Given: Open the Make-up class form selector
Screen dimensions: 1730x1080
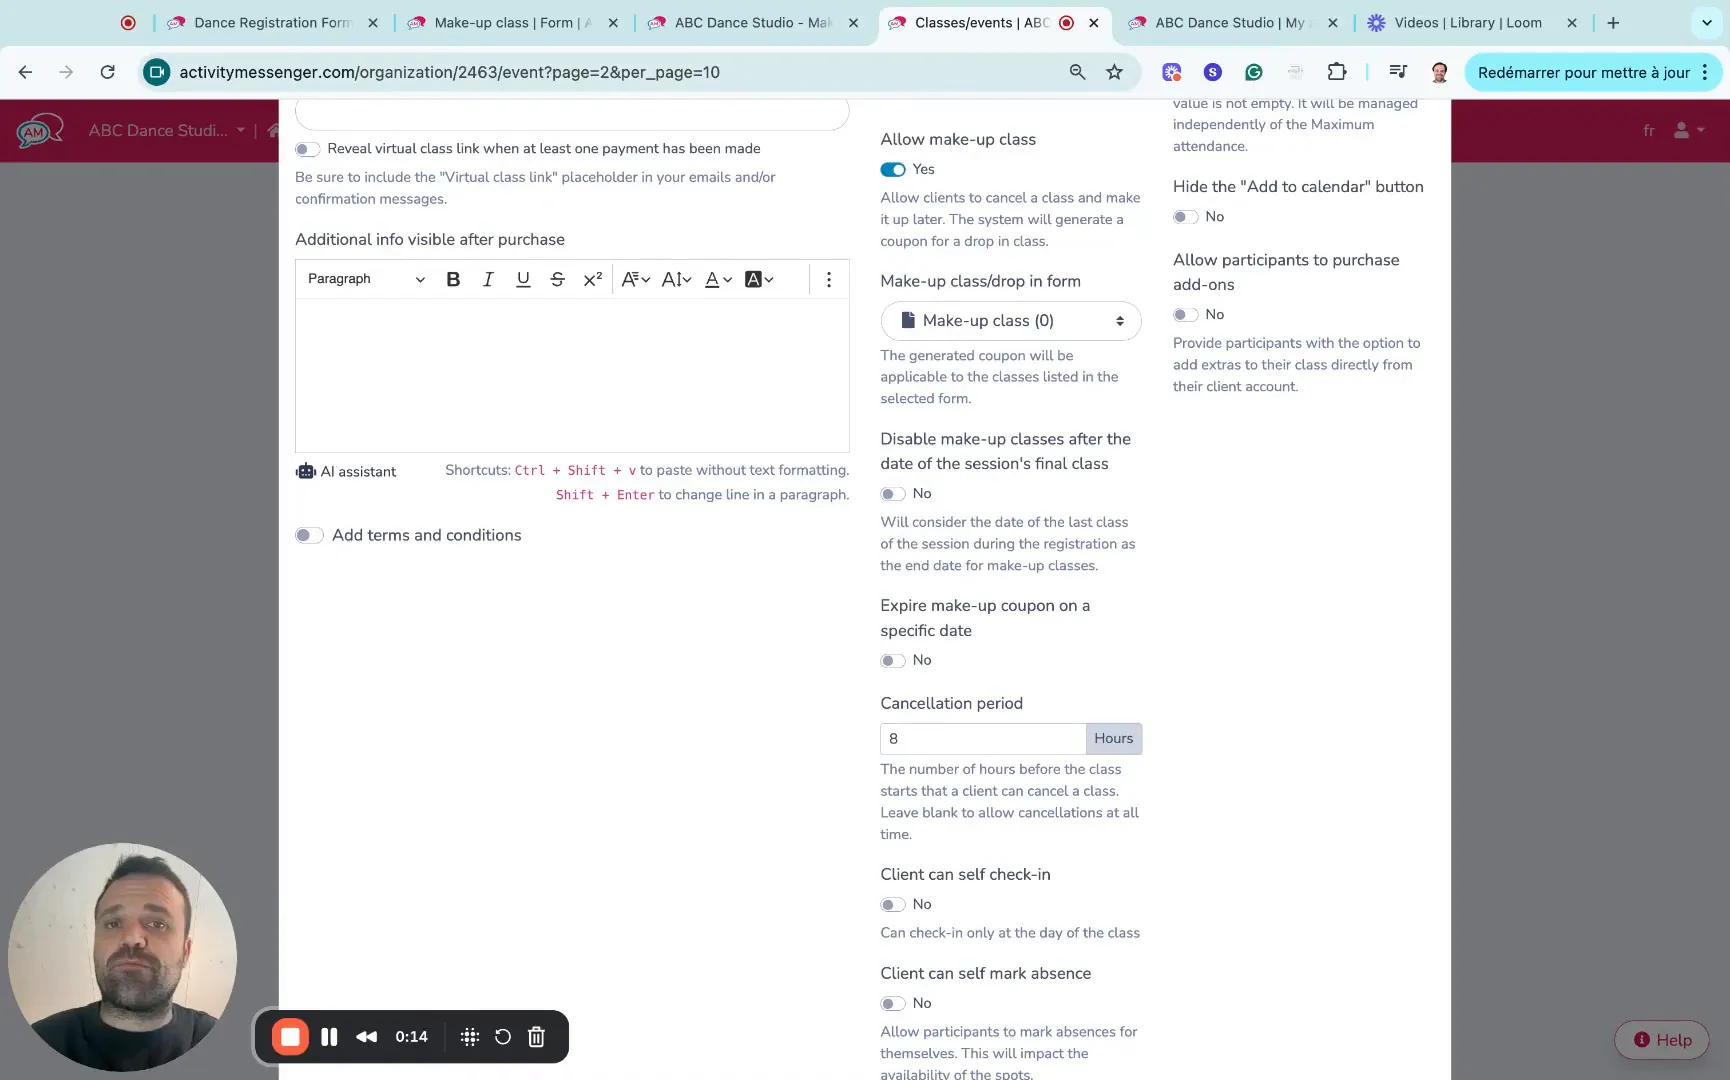Looking at the screenshot, I should click(x=1010, y=320).
